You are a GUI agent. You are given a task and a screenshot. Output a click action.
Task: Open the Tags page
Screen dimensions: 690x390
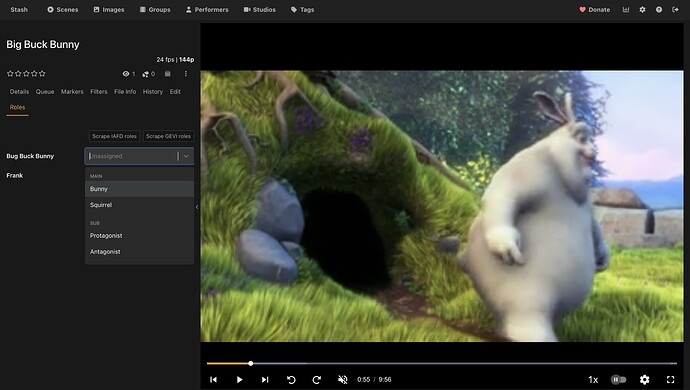coord(302,10)
